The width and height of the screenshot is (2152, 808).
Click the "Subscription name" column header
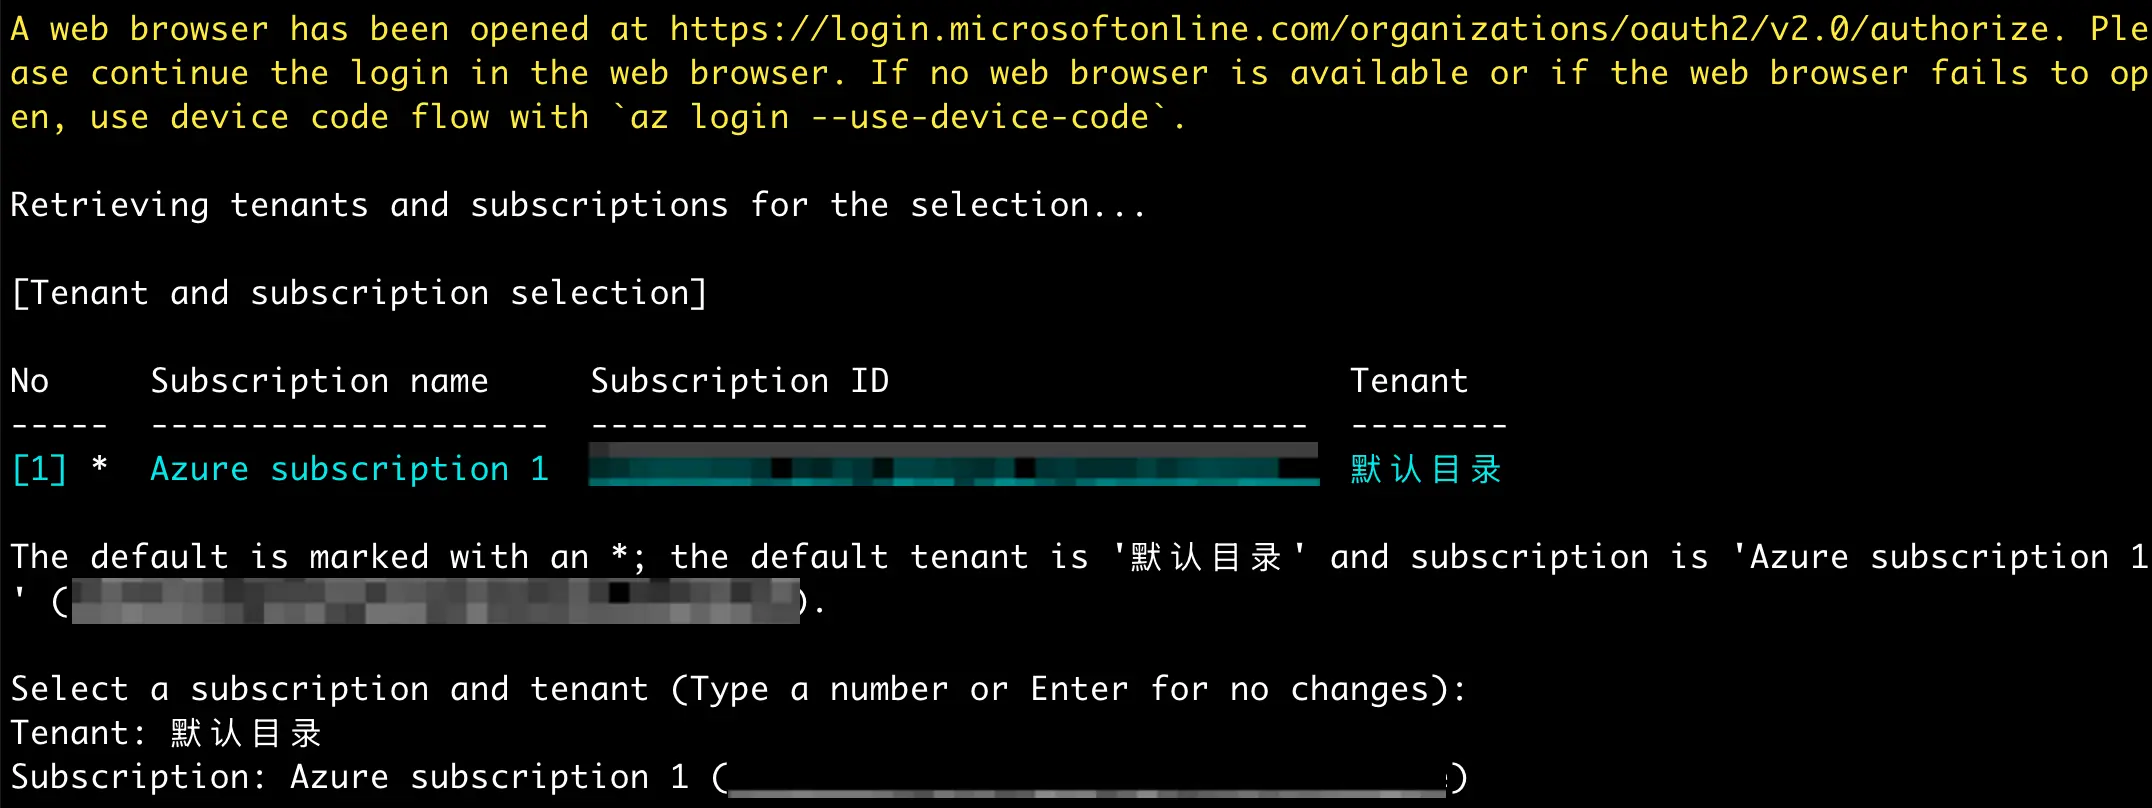coord(319,381)
